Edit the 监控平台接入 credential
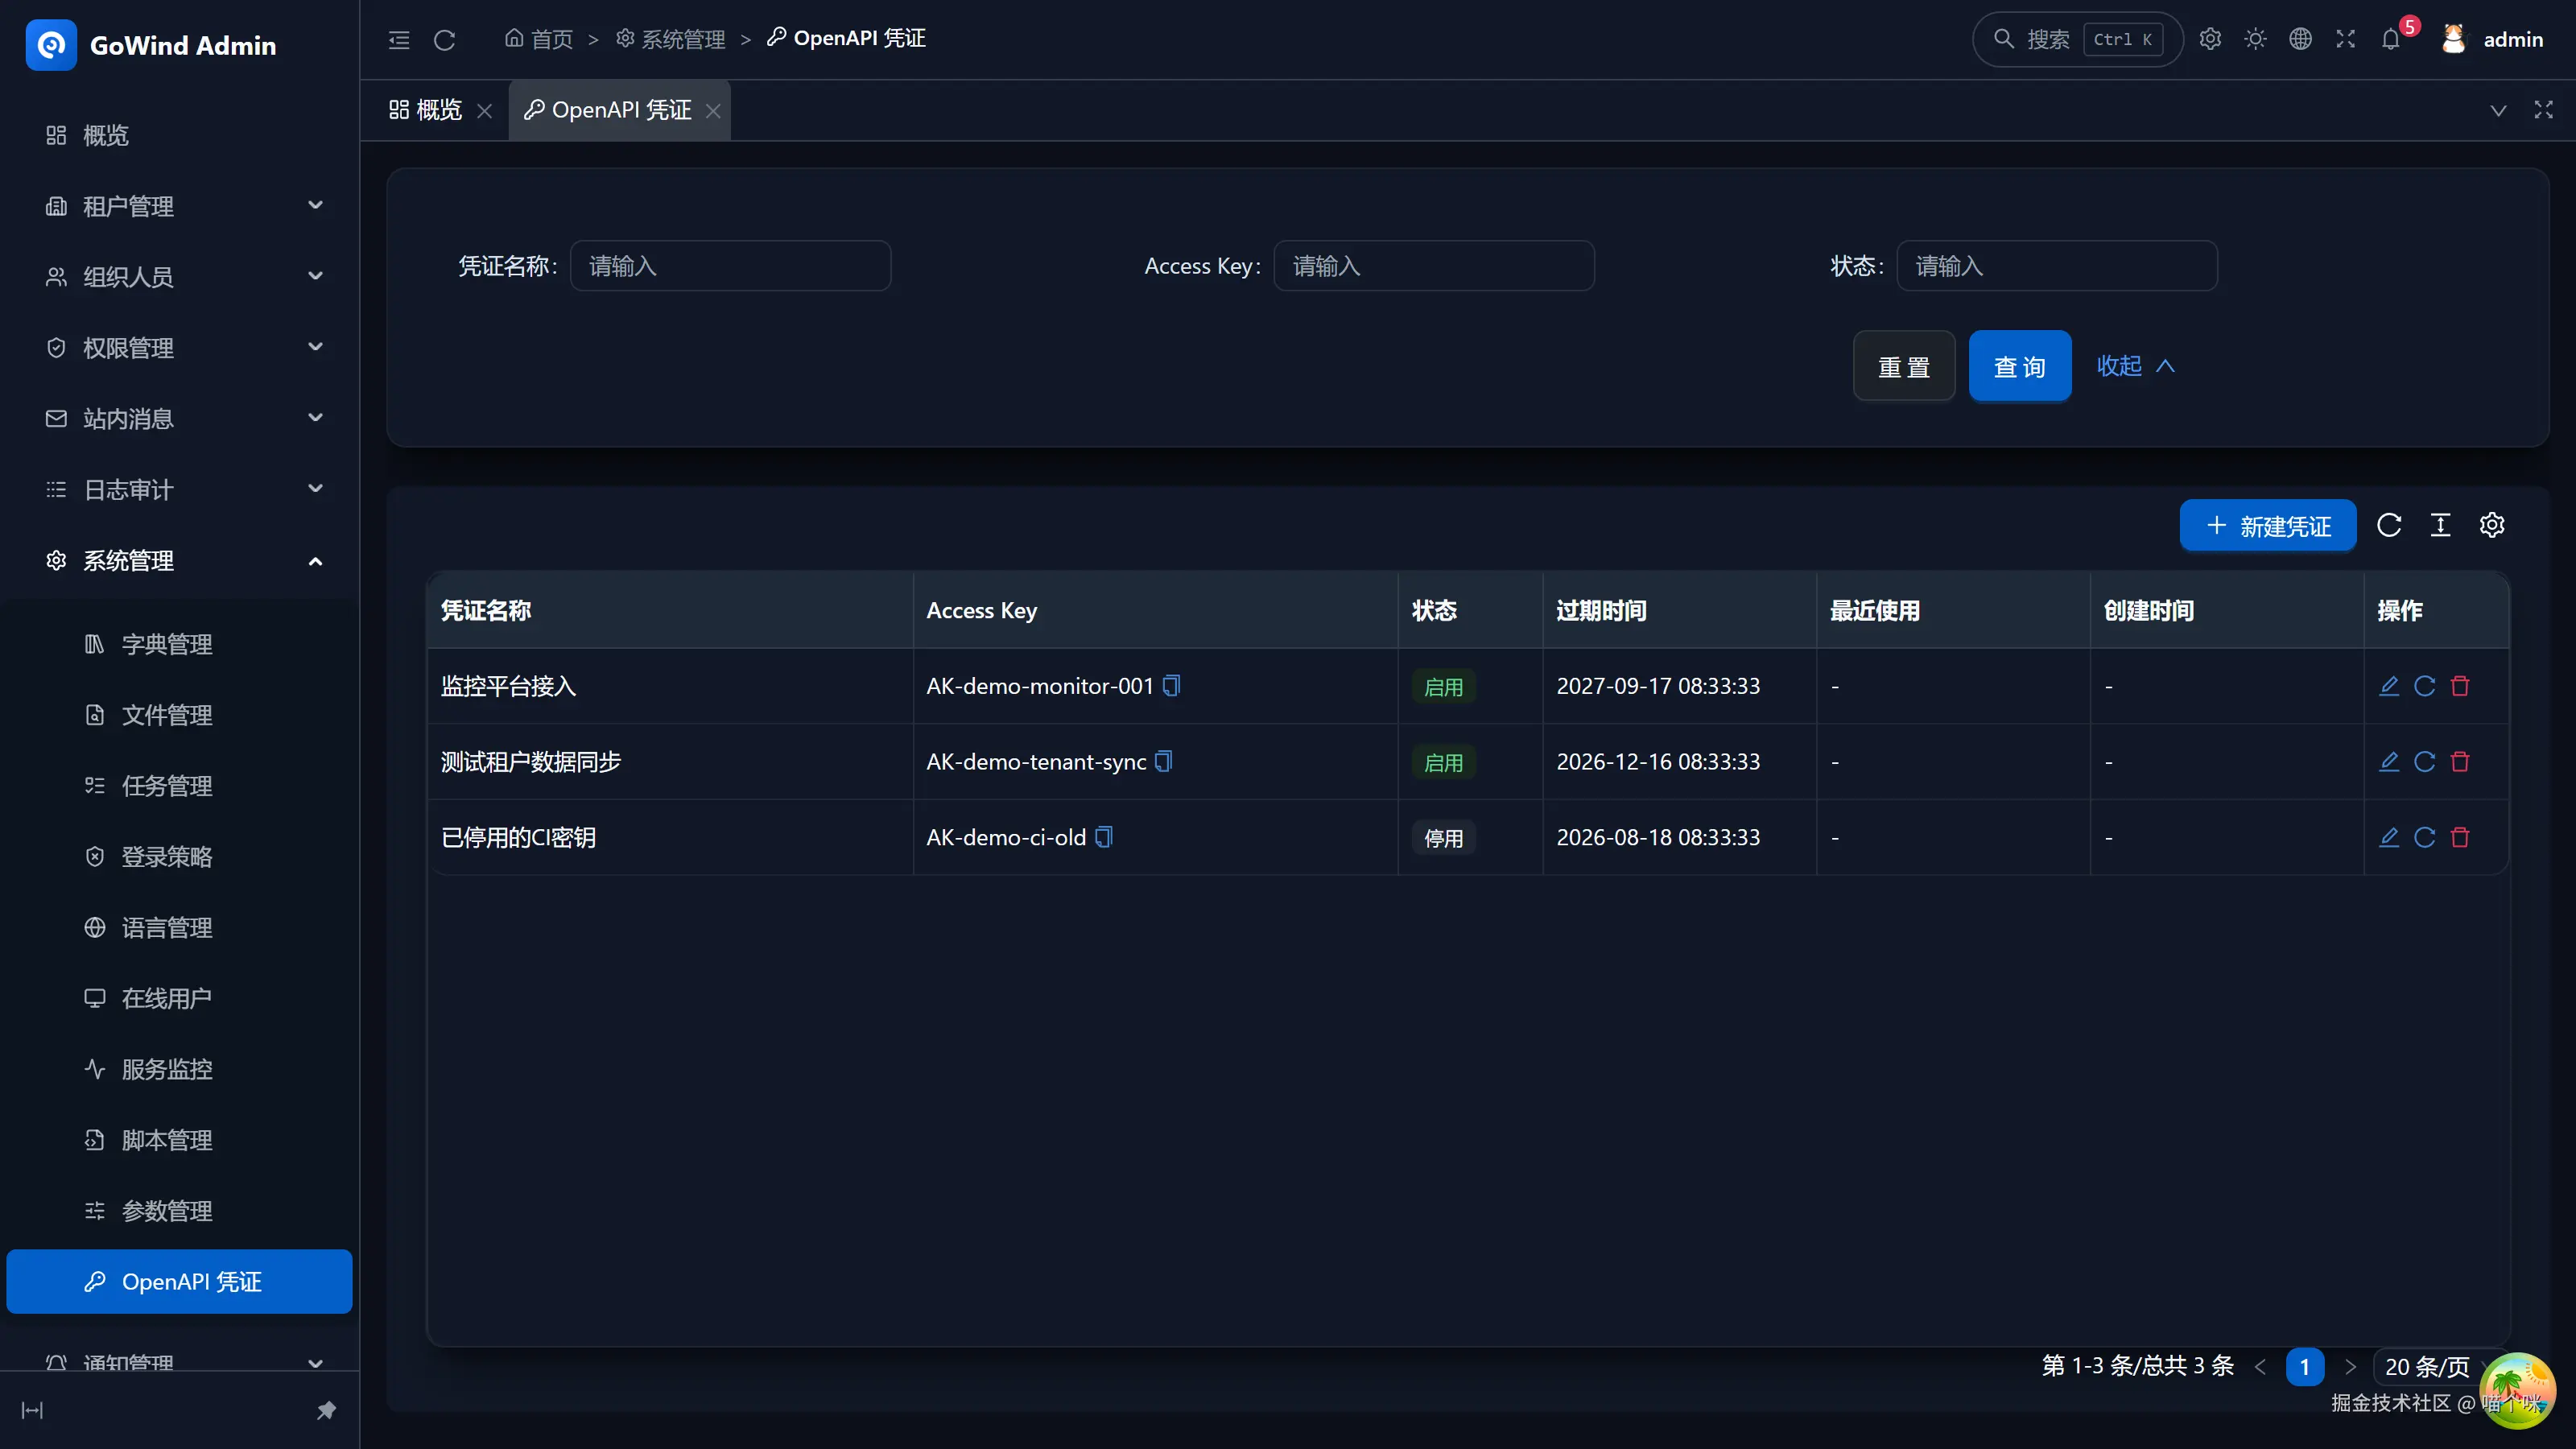The image size is (2576, 1449). (2389, 686)
